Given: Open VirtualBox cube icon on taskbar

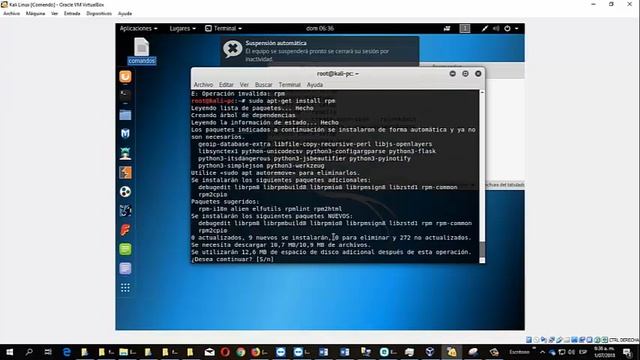Looking at the screenshot, I should coord(430,352).
